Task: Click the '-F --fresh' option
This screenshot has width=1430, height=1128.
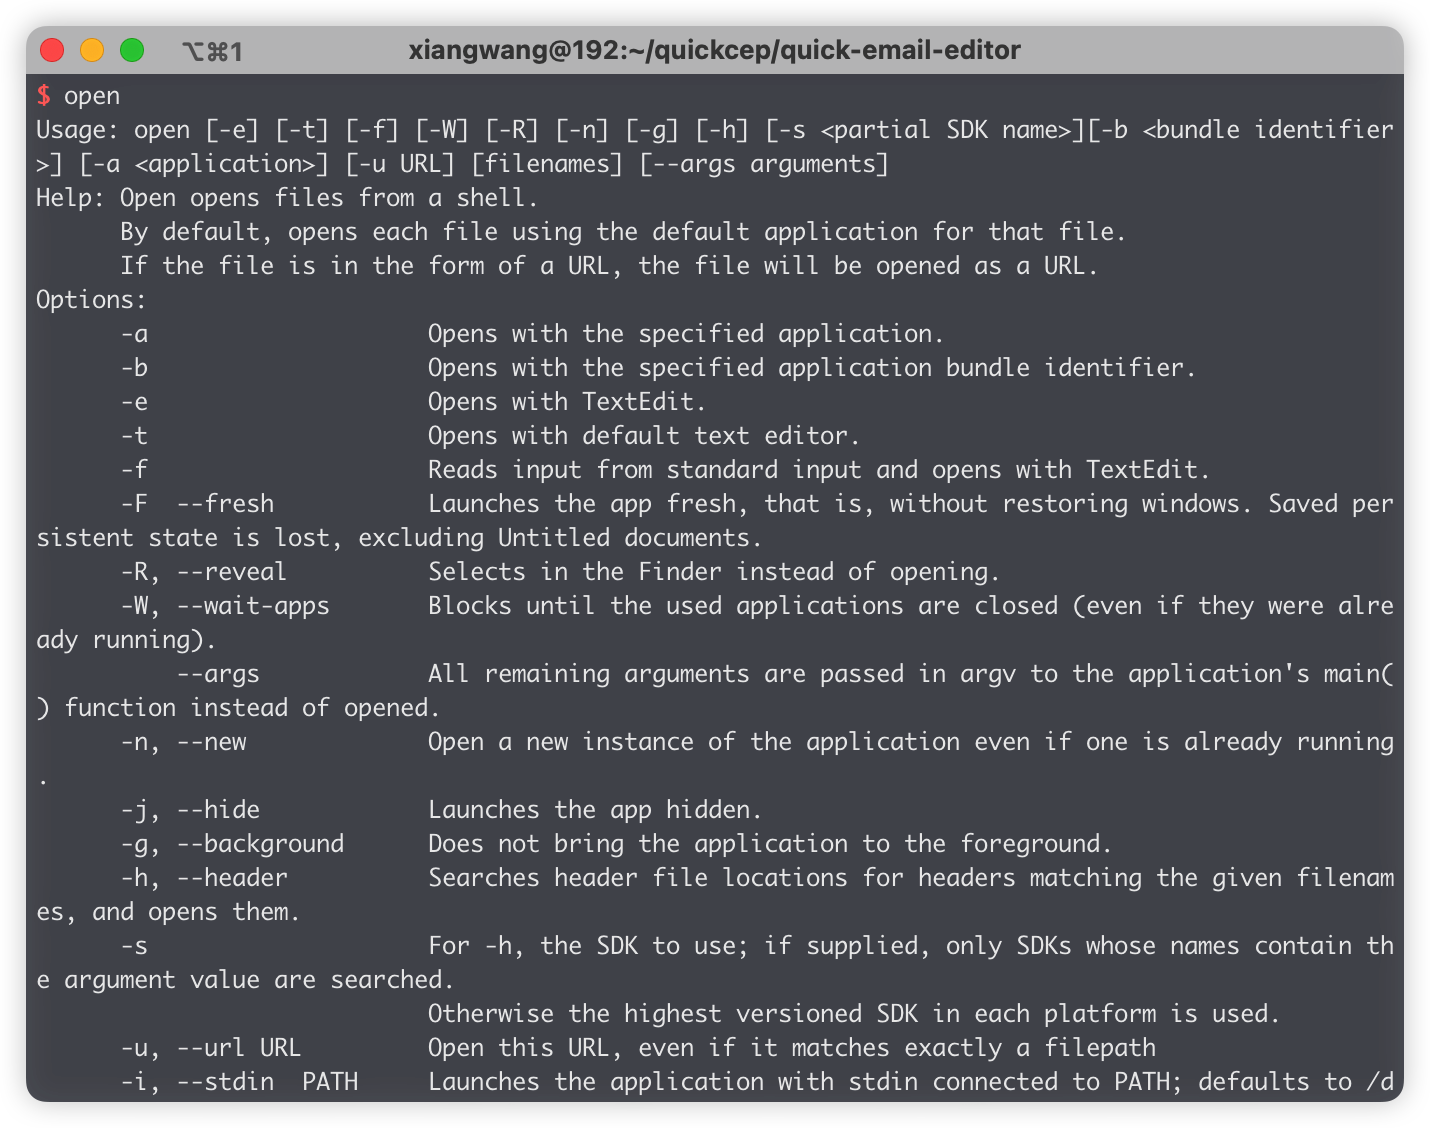Action: pos(197,504)
